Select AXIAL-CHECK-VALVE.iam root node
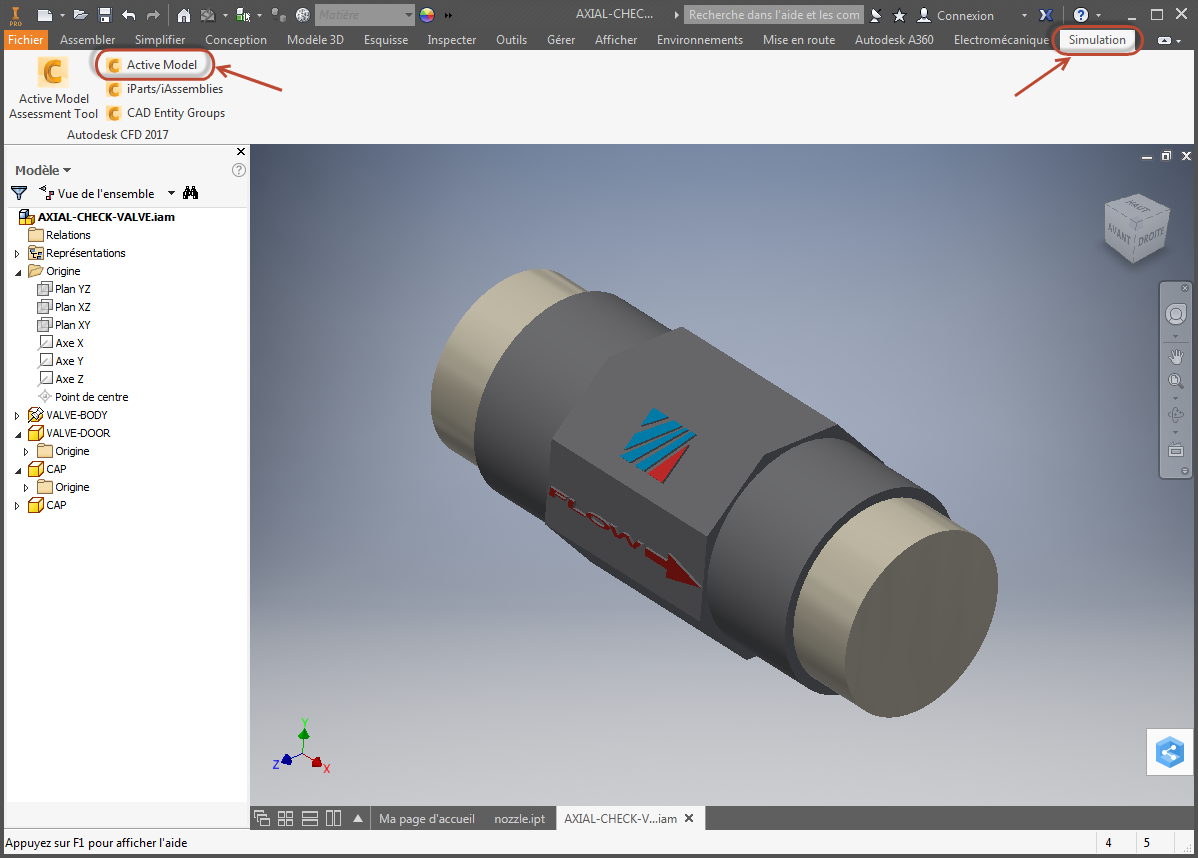The height and width of the screenshot is (858, 1198). [x=97, y=217]
